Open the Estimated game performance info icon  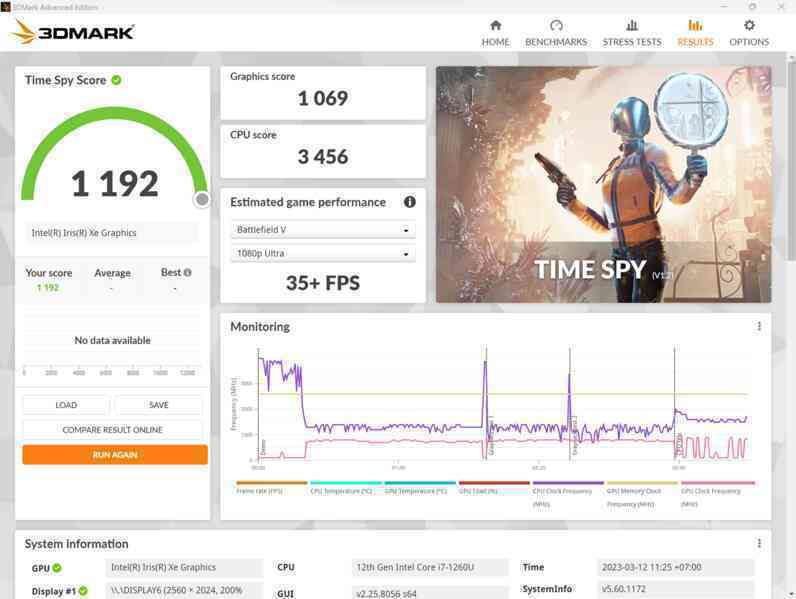[x=410, y=202]
